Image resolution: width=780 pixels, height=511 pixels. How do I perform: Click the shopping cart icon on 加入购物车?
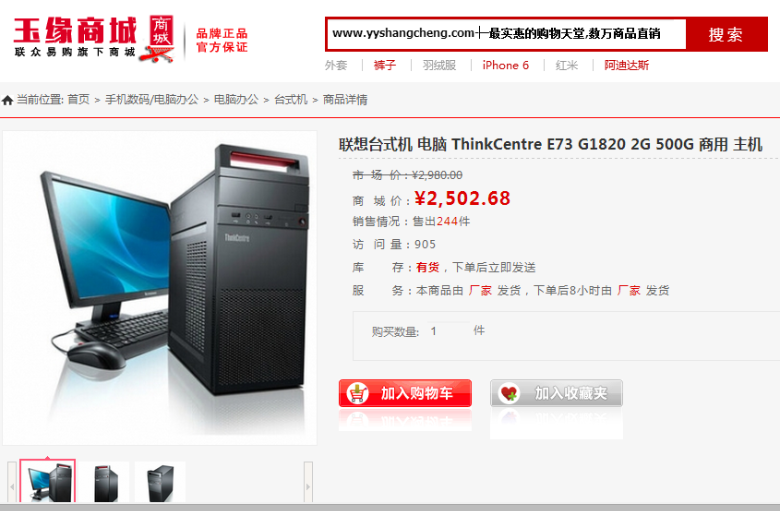357,394
